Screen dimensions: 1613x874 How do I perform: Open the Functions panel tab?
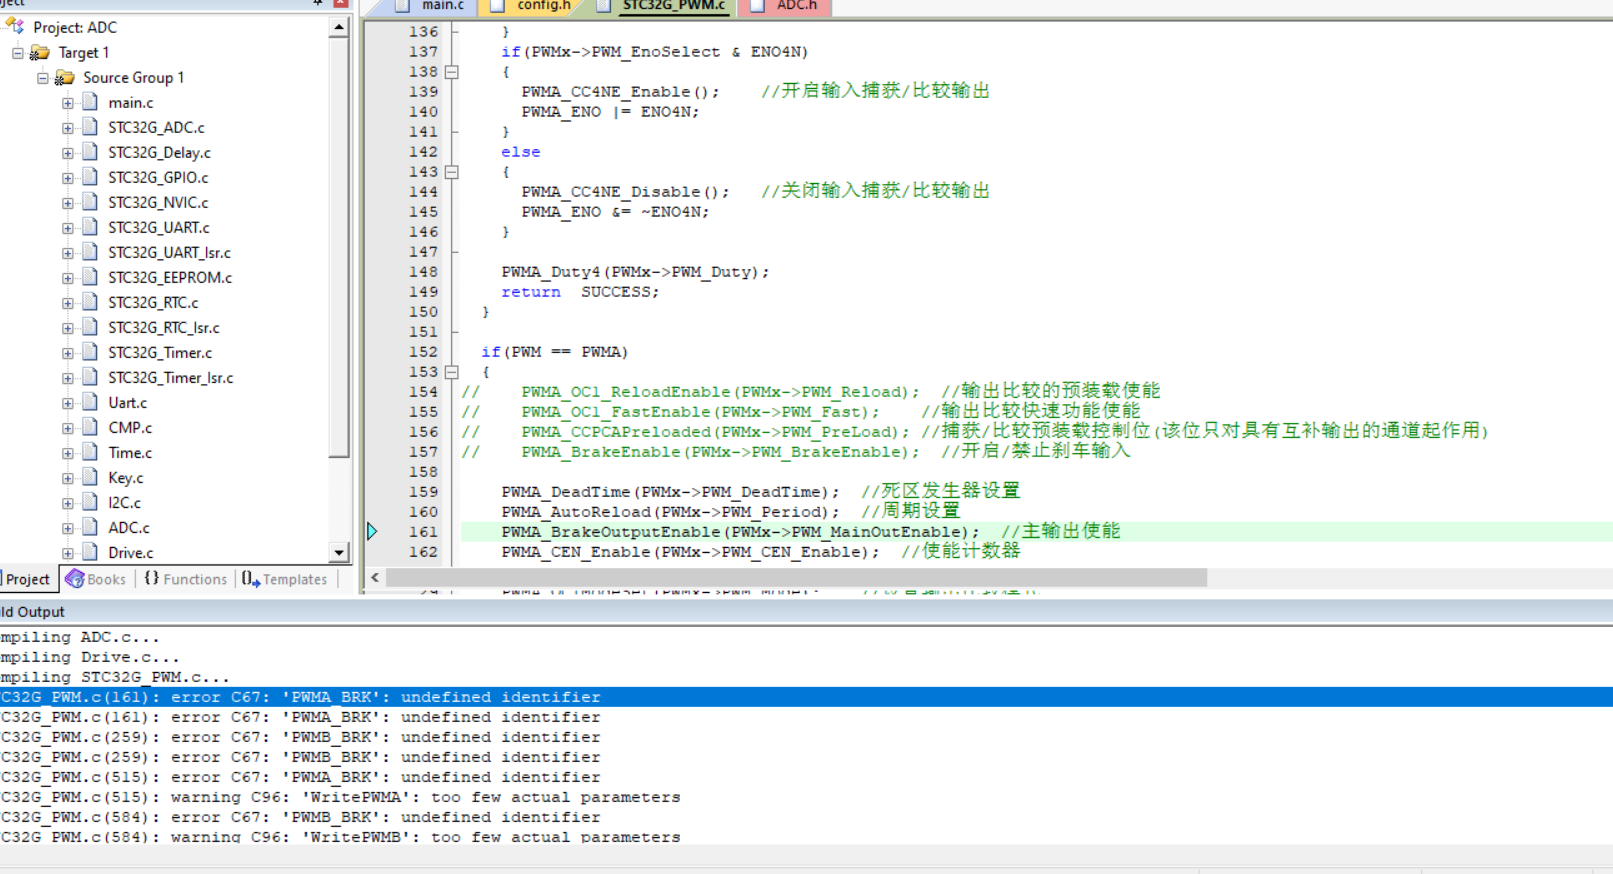coord(186,579)
